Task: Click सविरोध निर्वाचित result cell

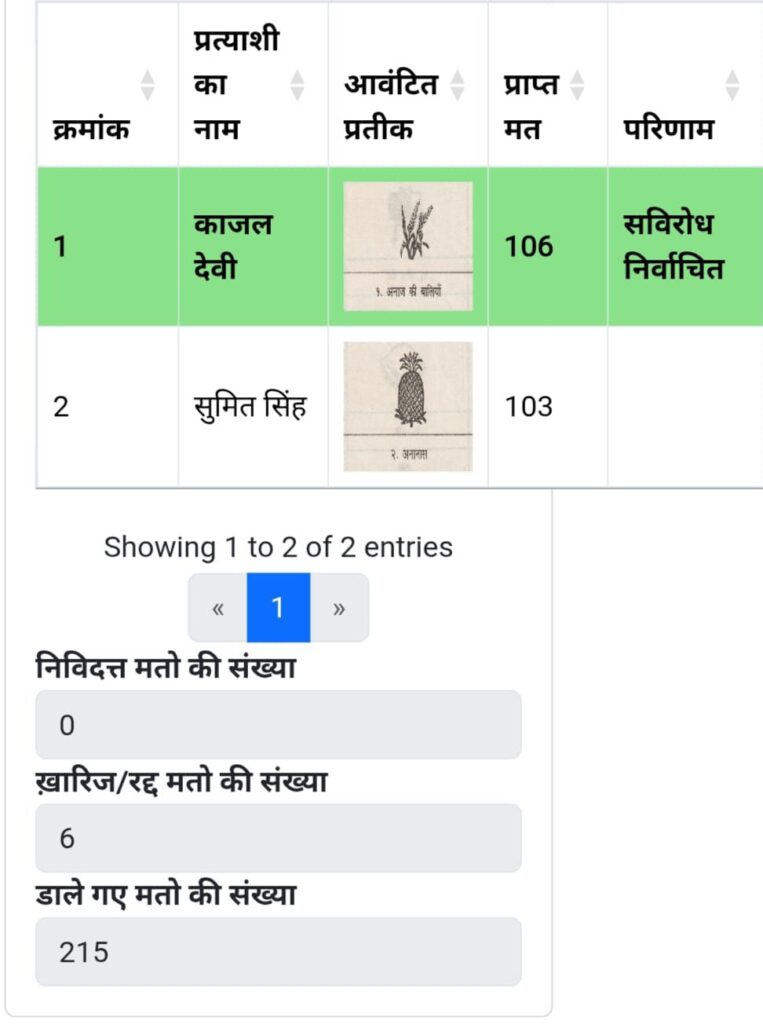Action: click(x=685, y=246)
